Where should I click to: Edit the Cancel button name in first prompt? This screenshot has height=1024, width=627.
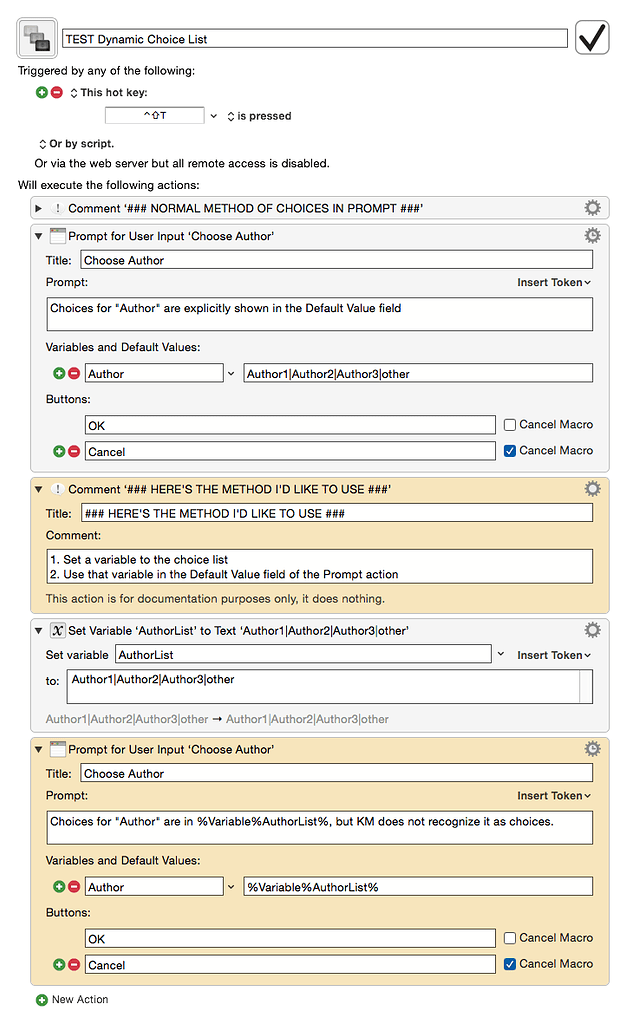coord(290,451)
